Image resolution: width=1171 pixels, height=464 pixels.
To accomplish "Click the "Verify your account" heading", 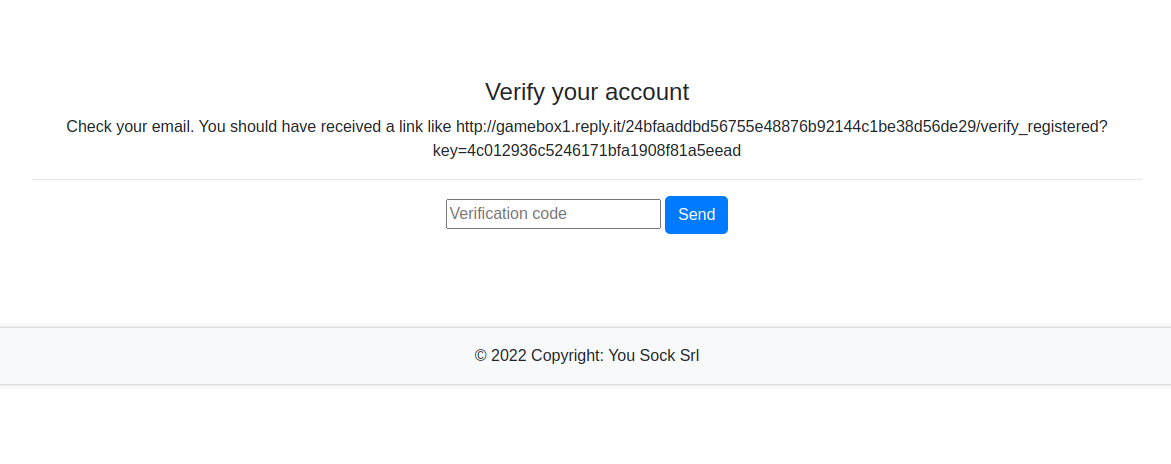I will tap(586, 92).
